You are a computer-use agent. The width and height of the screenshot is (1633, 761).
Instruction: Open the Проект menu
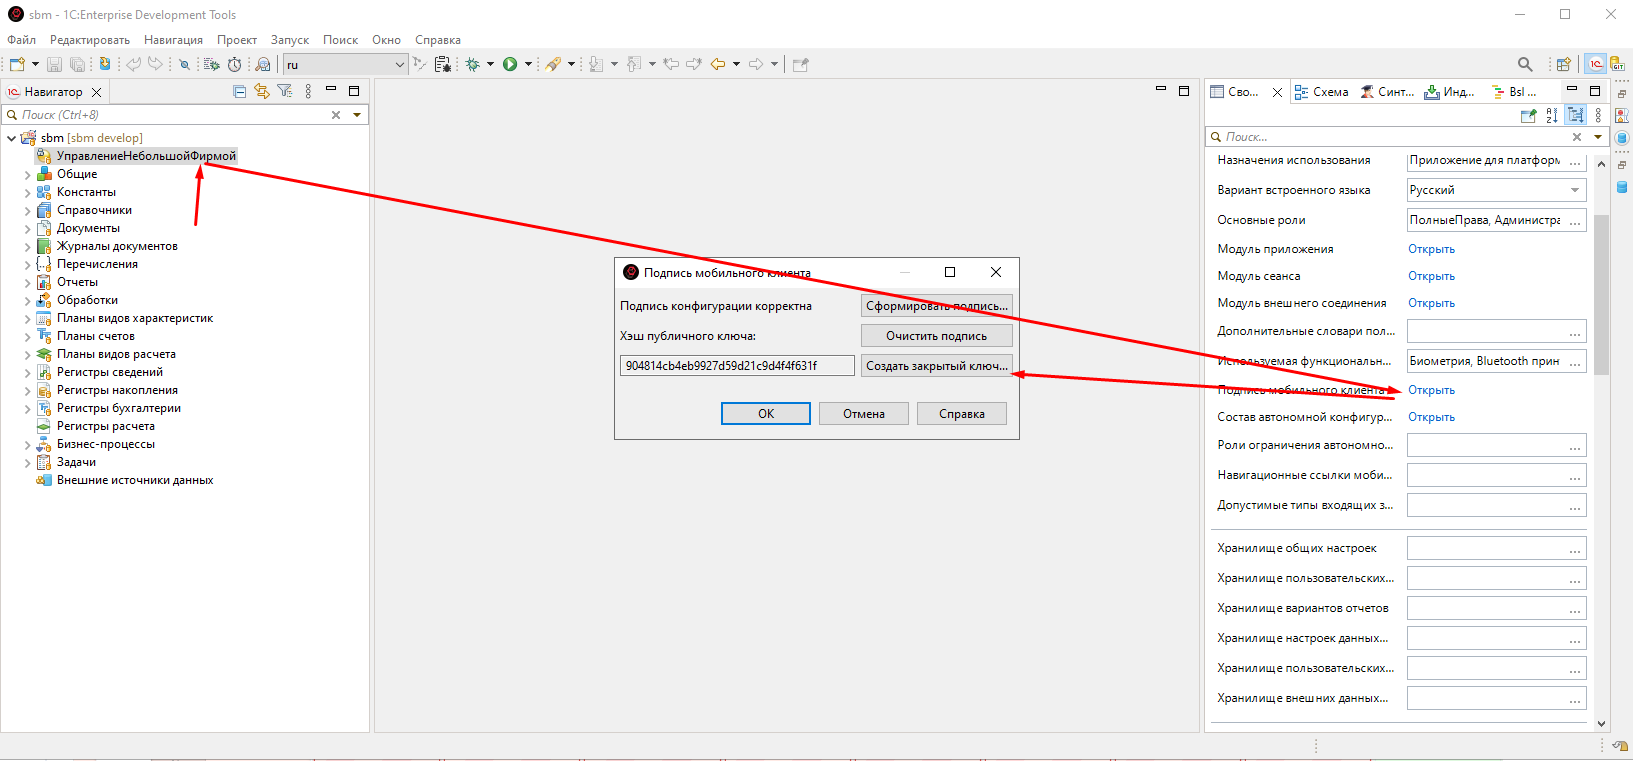237,40
